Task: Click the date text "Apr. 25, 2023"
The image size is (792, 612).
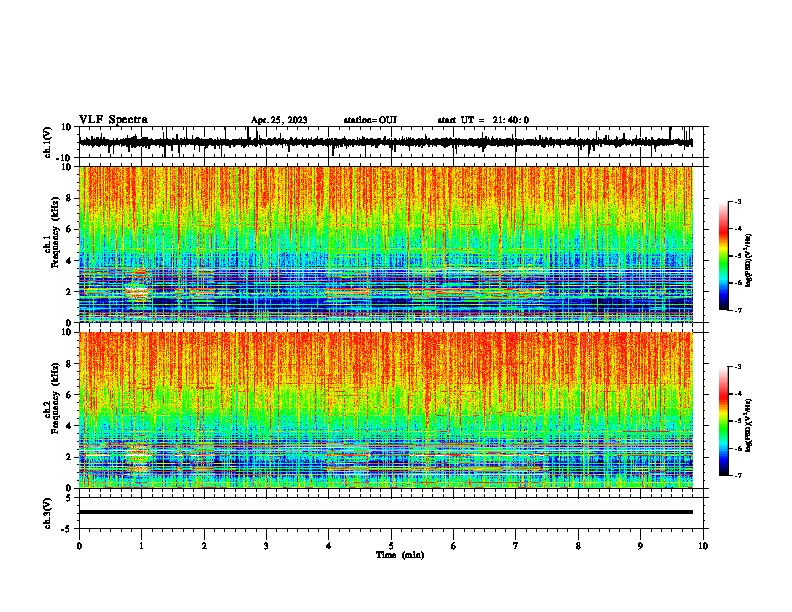Action: coord(279,120)
